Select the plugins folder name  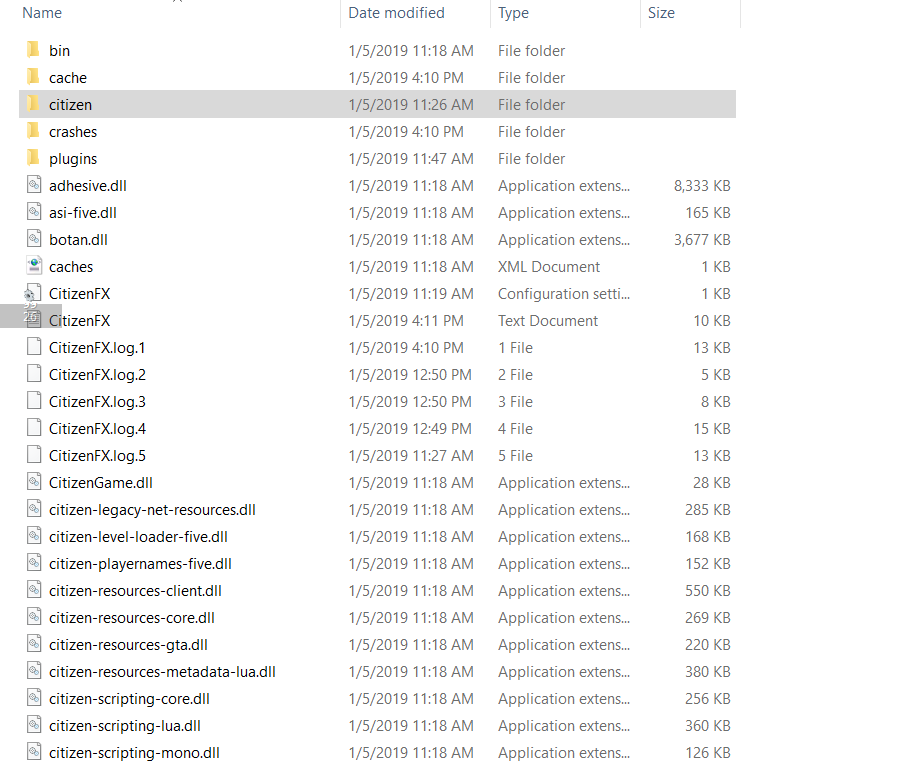pyautogui.click(x=73, y=159)
